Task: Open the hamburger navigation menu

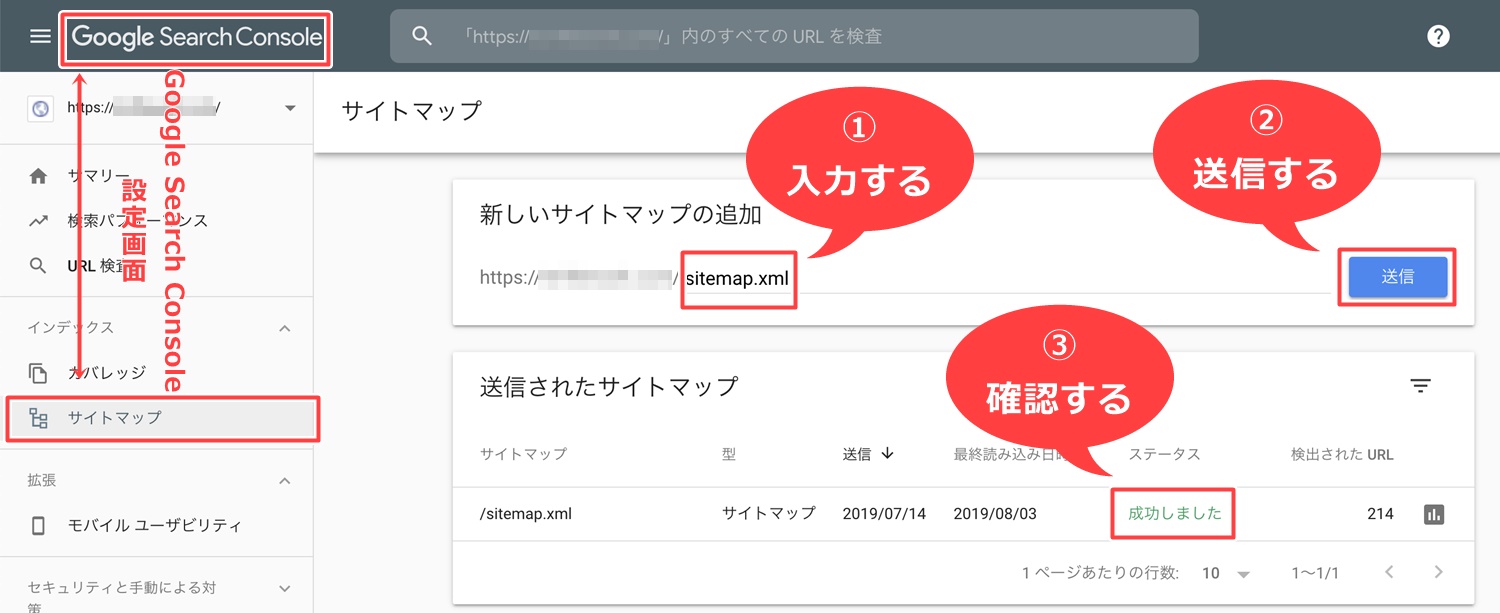Action: (x=40, y=36)
